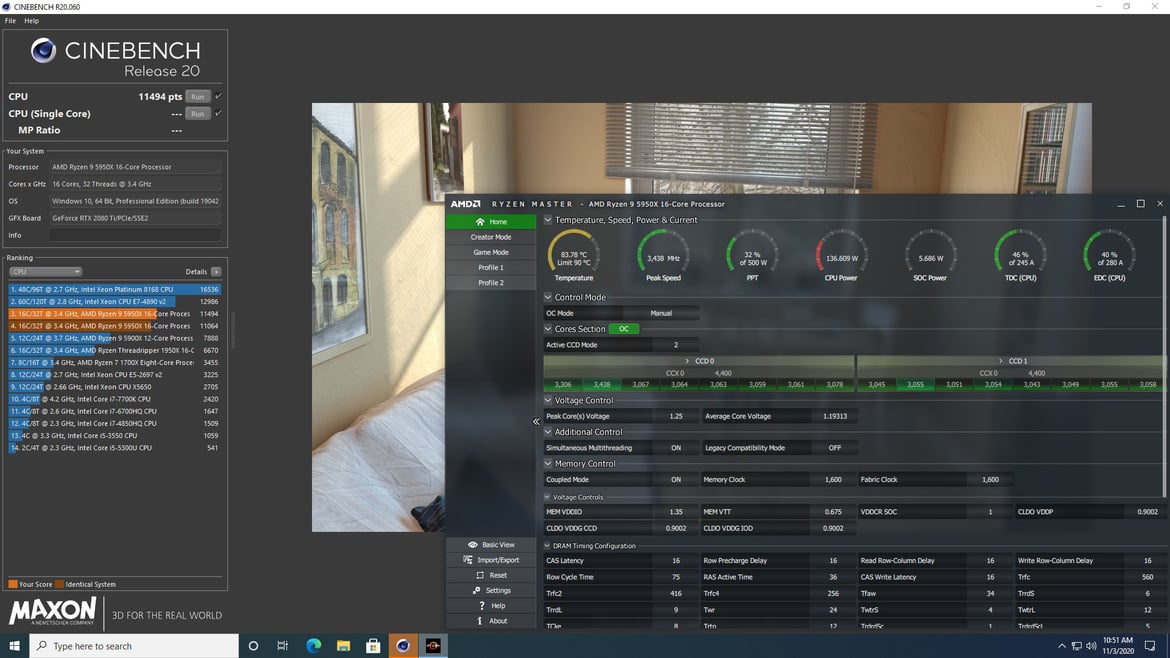This screenshot has width=1170, height=658.
Task: Show hidden system tray icons
Action: click(x=1062, y=646)
